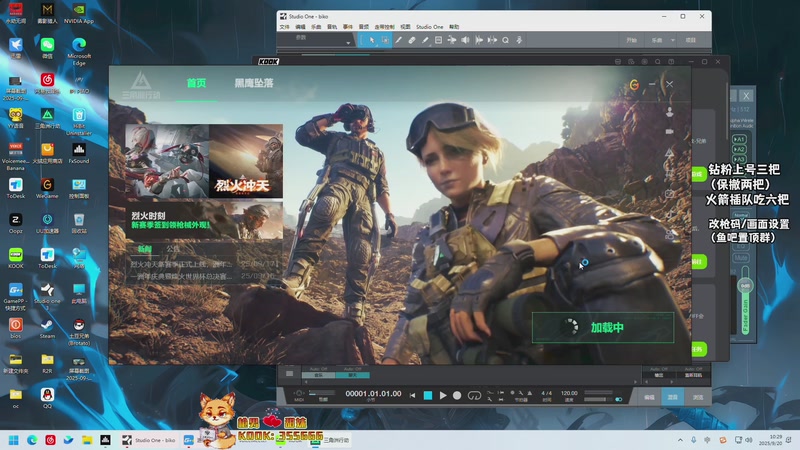Click the 加载中 loading button
The height and width of the screenshot is (450, 800).
click(603, 327)
